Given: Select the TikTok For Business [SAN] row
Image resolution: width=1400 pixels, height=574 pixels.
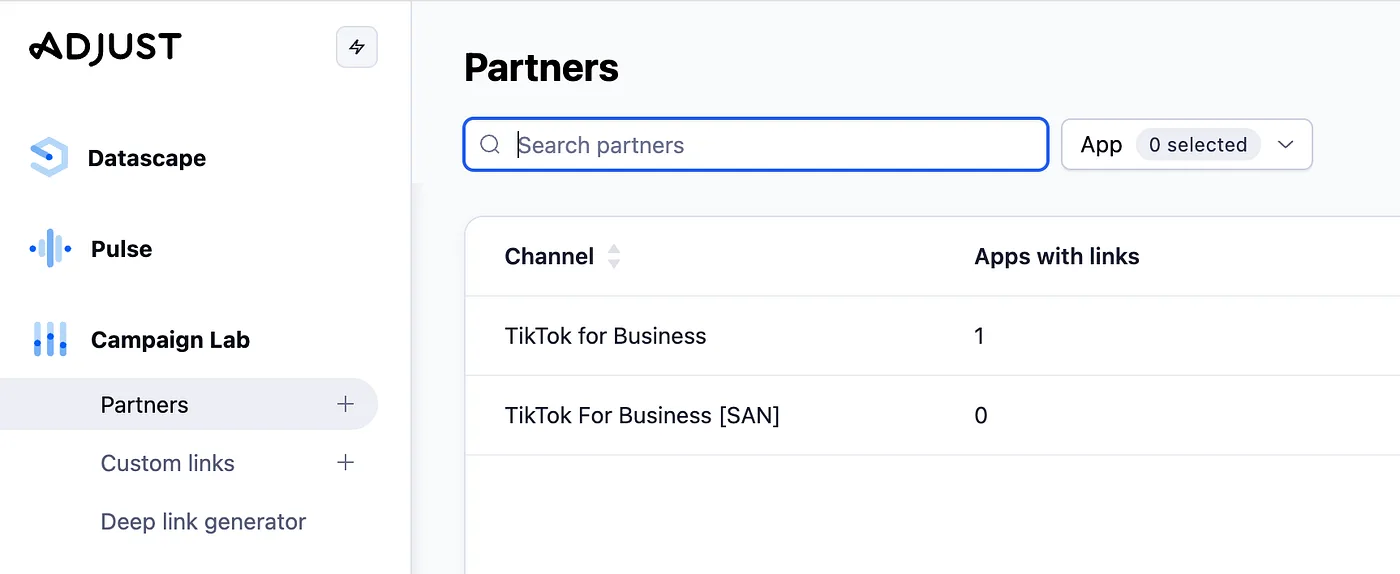Looking at the screenshot, I should pos(932,416).
